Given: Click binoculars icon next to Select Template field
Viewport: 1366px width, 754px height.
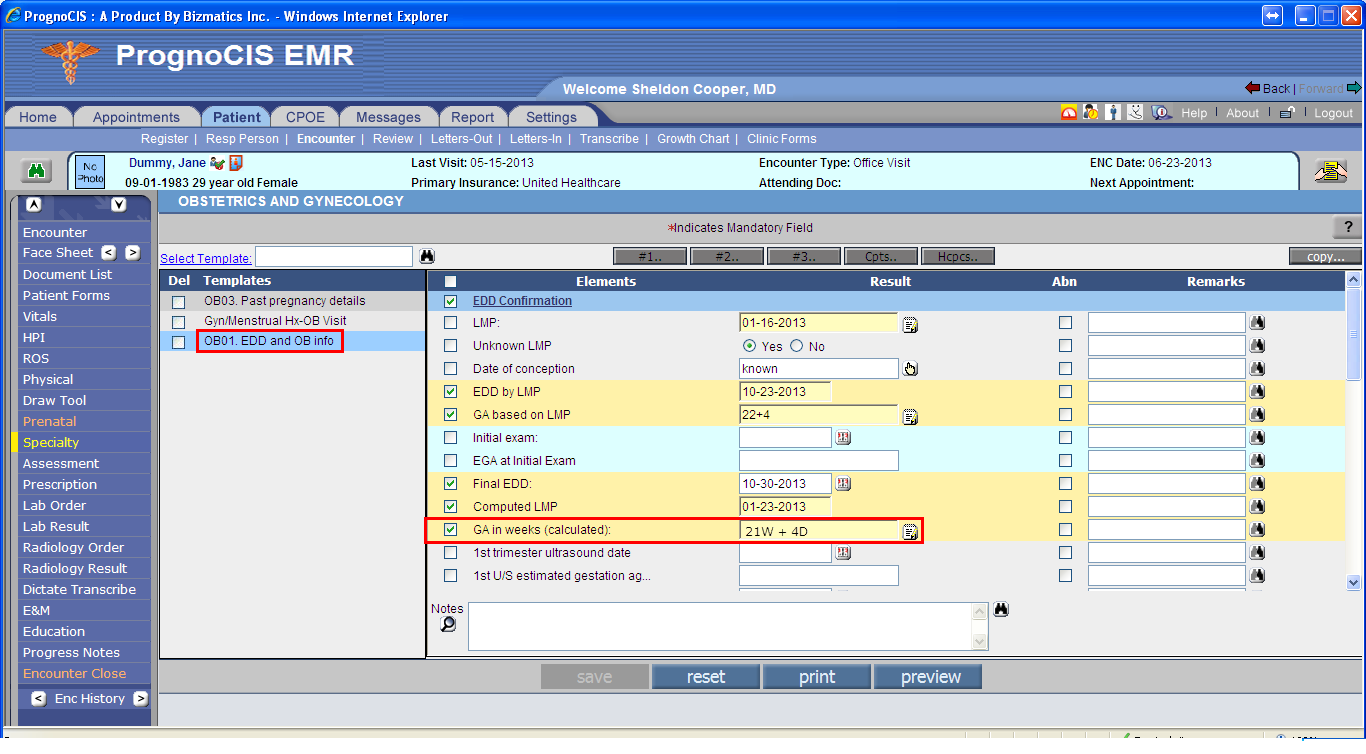Looking at the screenshot, I should pos(427,257).
